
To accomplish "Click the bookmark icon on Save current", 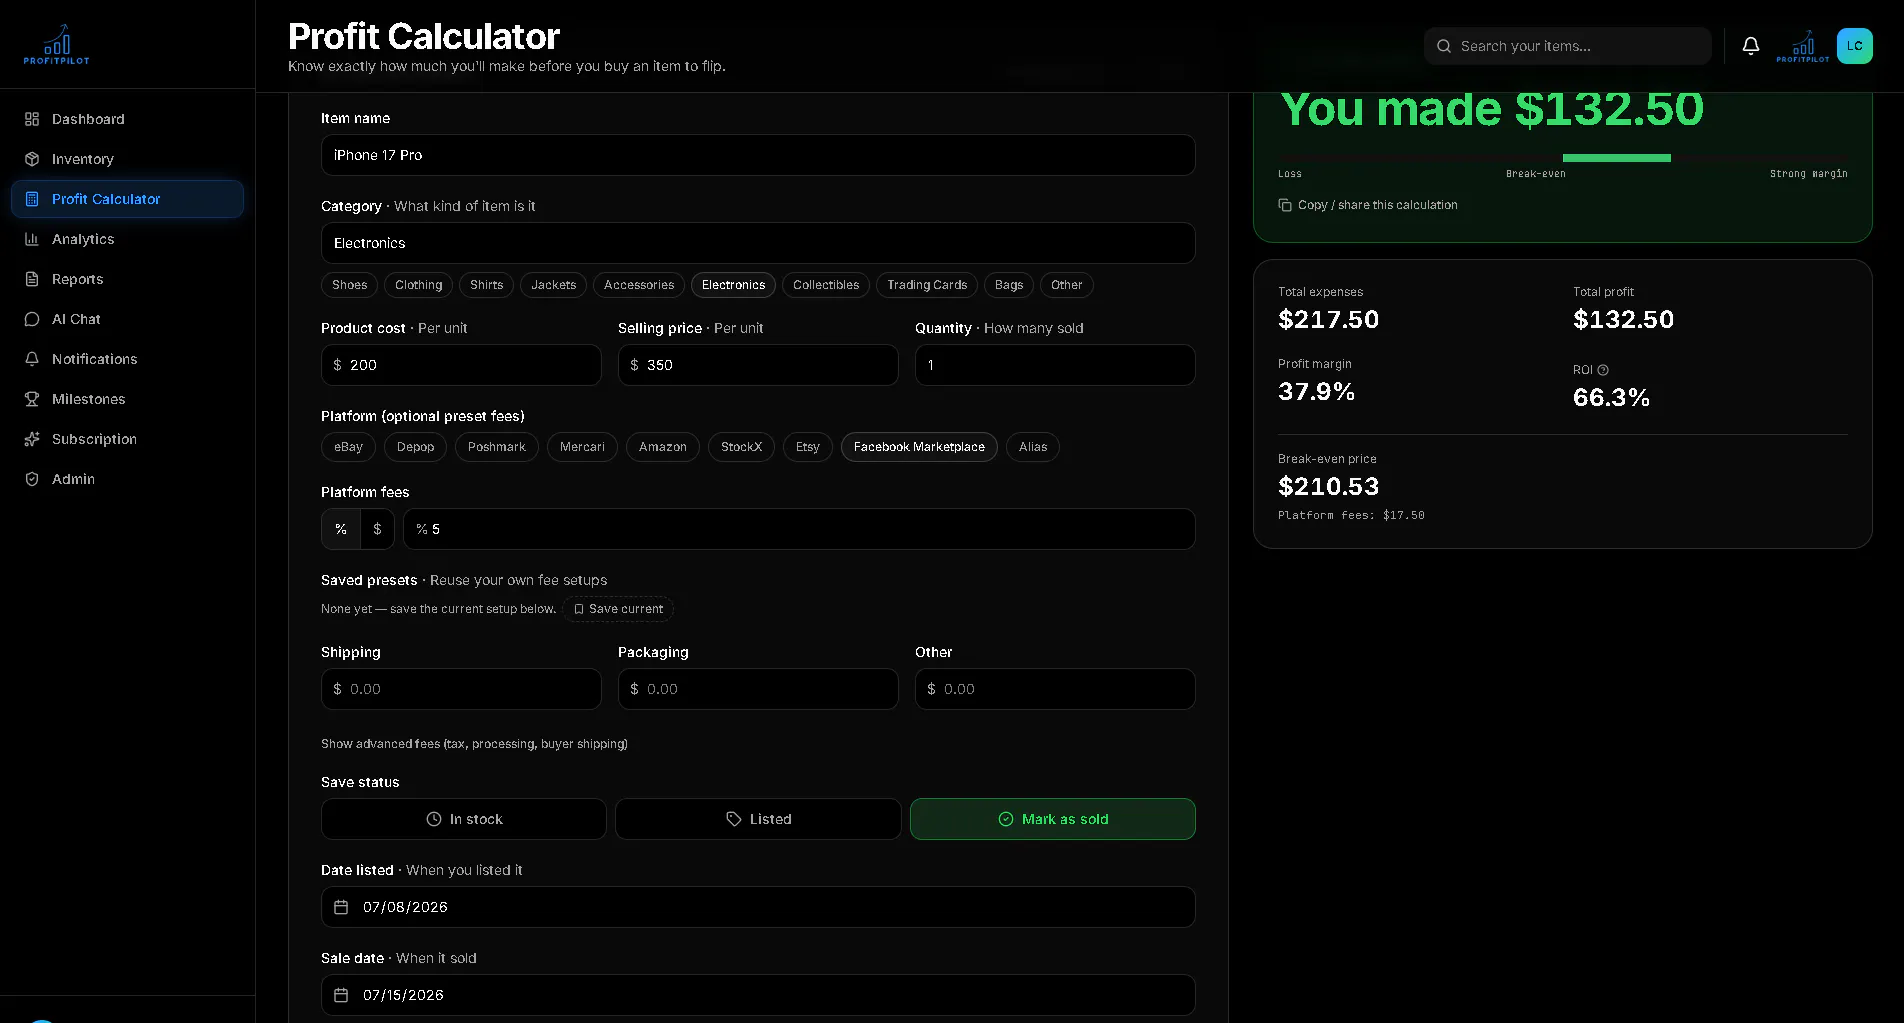I will [x=579, y=609].
